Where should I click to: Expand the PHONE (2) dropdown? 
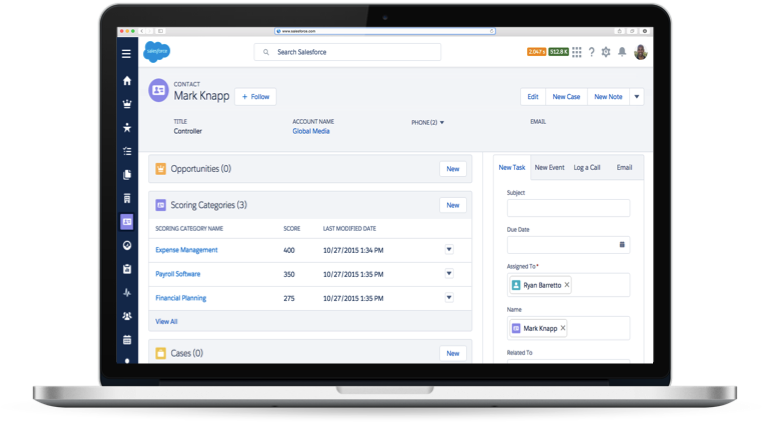click(x=442, y=123)
